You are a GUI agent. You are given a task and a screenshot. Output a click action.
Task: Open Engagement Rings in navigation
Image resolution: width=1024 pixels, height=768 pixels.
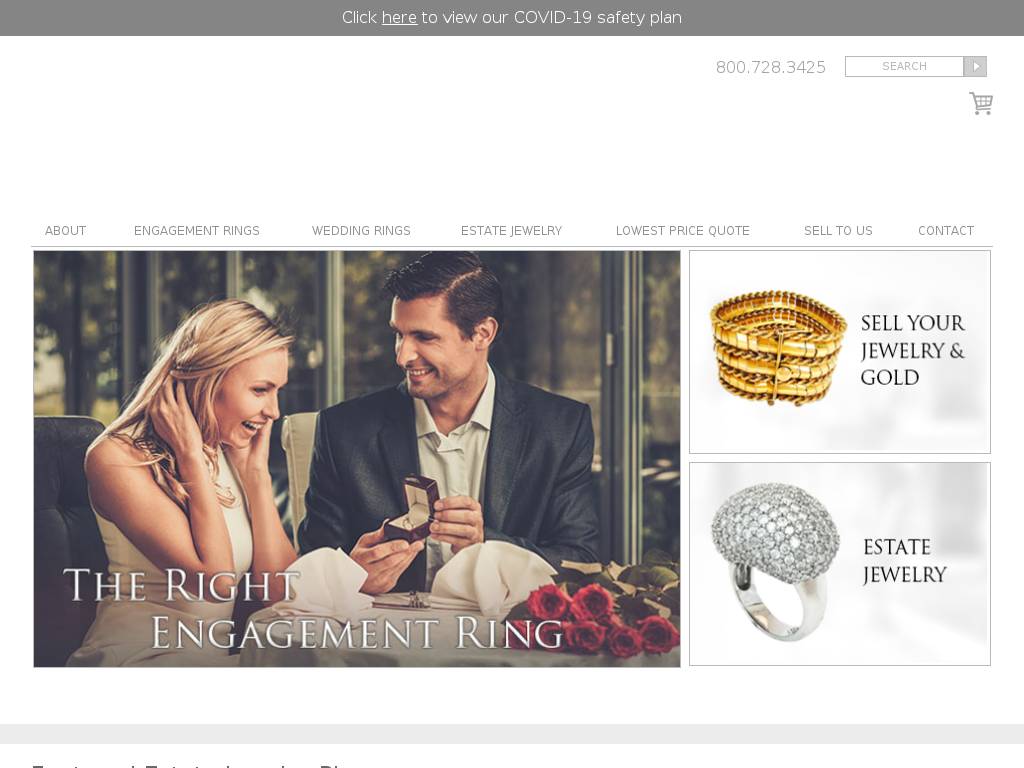(x=197, y=231)
